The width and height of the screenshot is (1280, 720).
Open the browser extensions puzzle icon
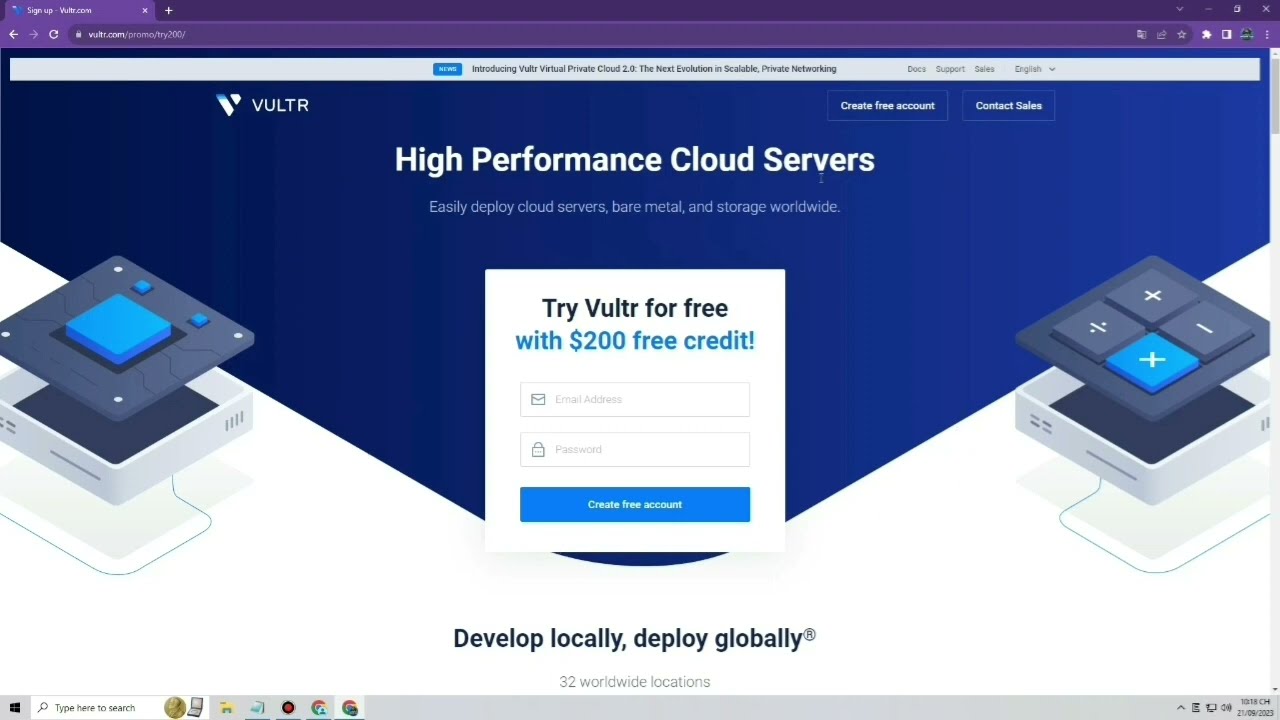[x=1207, y=34]
